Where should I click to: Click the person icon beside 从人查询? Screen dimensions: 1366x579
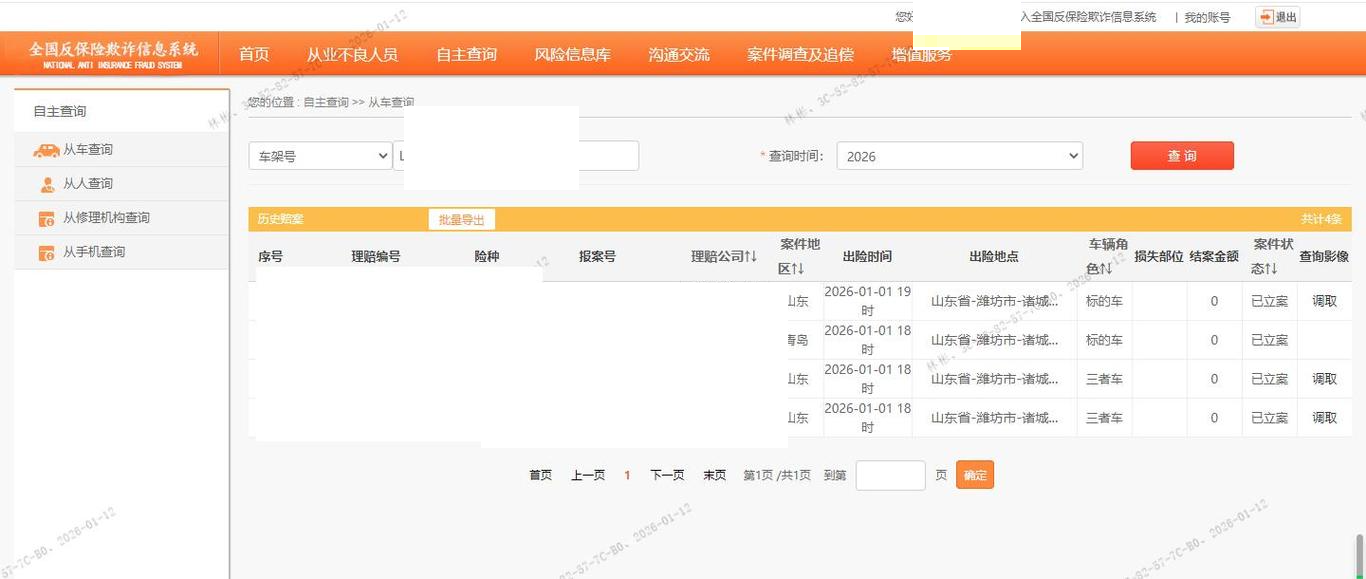pyautogui.click(x=47, y=184)
